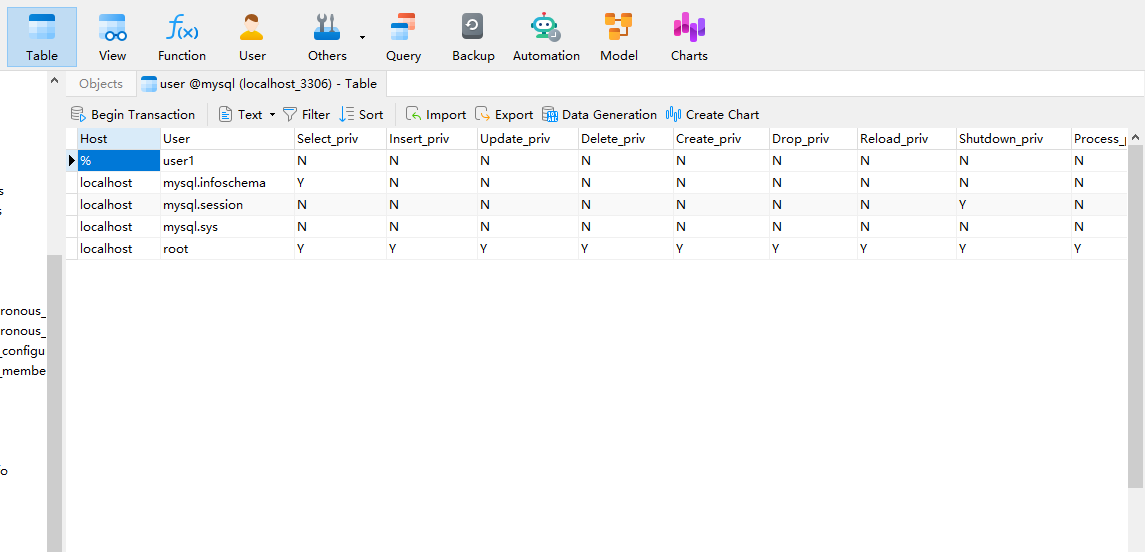Click the user1 cell
Viewport: 1145px width, 552px height.
pyautogui.click(x=228, y=161)
